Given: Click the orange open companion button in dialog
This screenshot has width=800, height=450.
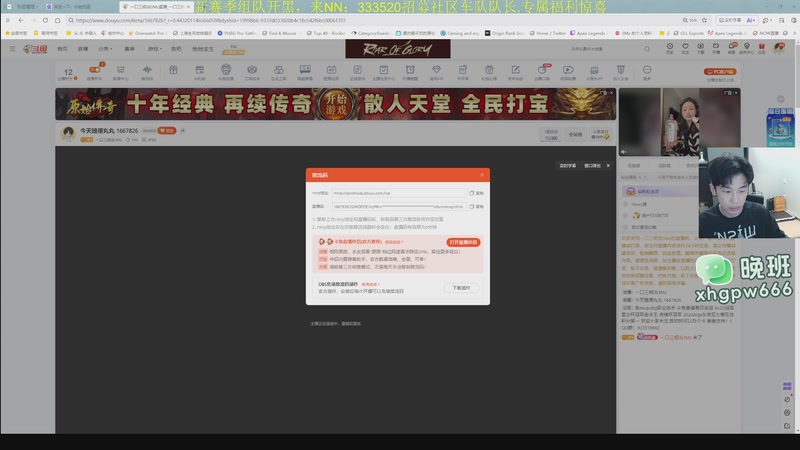Looking at the screenshot, I should tap(463, 242).
